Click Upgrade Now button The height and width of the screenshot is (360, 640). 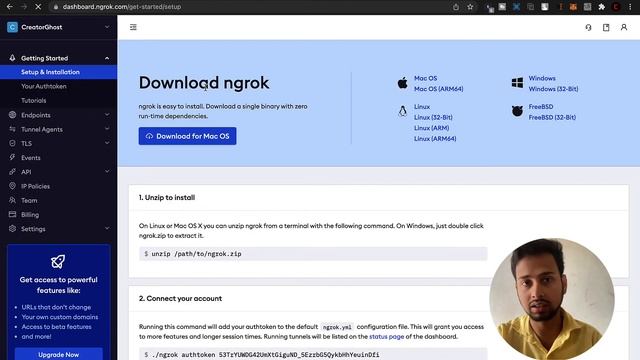click(x=59, y=354)
